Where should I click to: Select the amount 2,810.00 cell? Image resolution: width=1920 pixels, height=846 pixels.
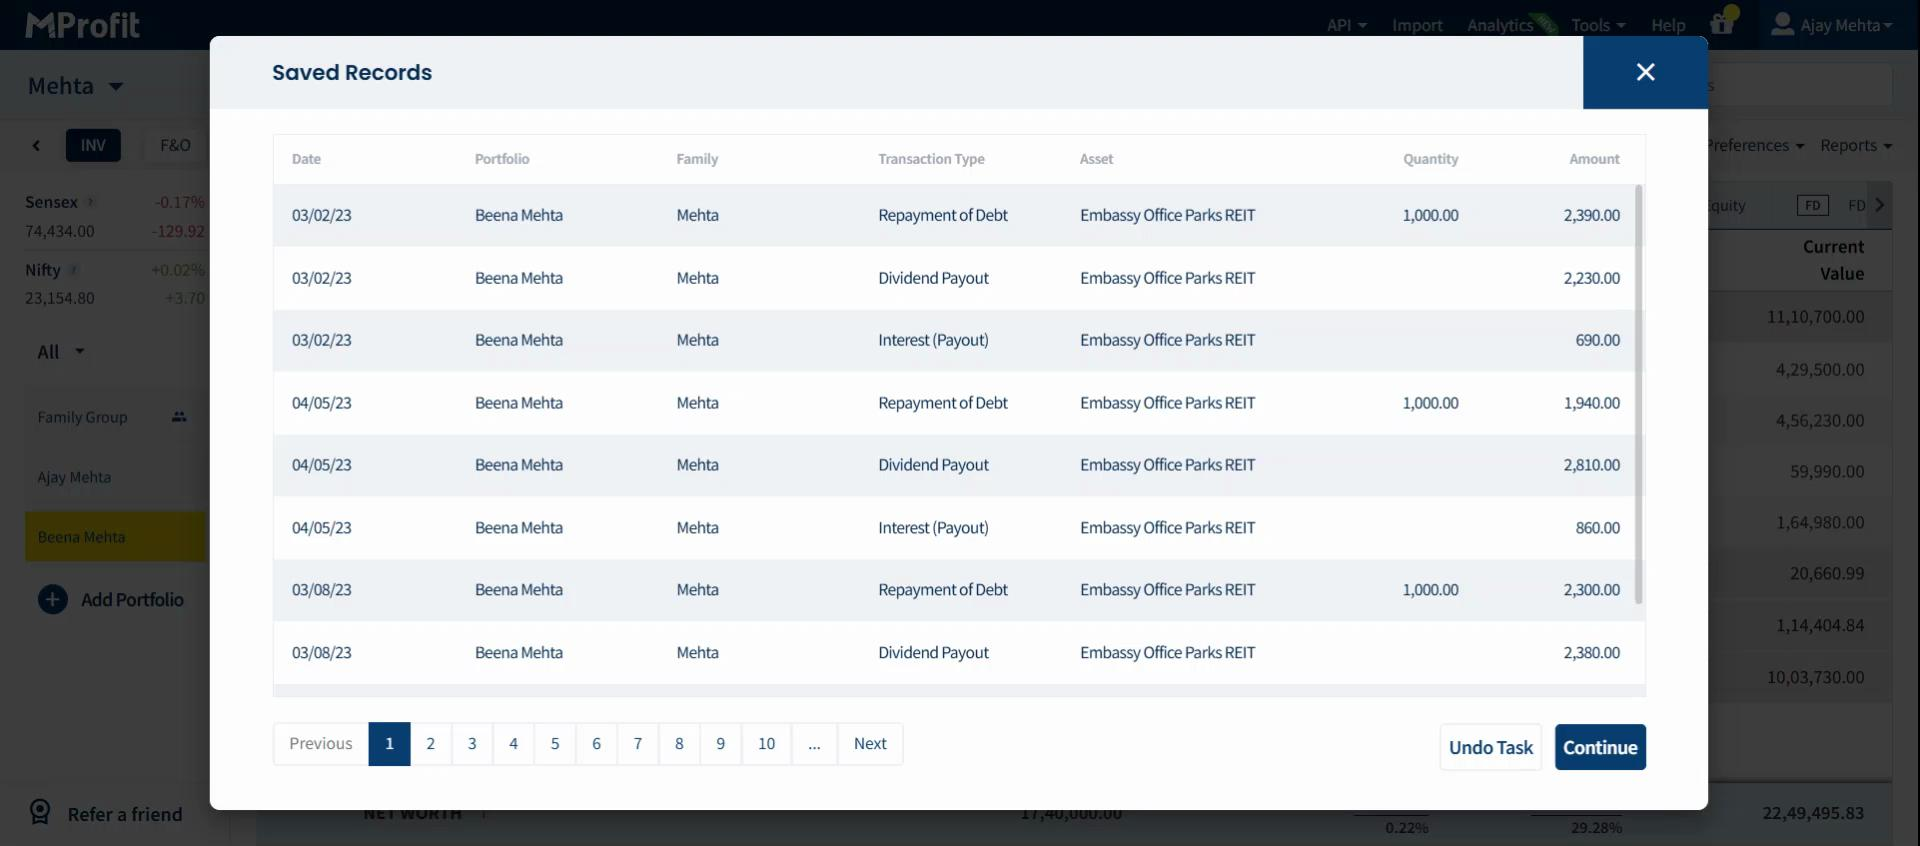coord(1592,465)
